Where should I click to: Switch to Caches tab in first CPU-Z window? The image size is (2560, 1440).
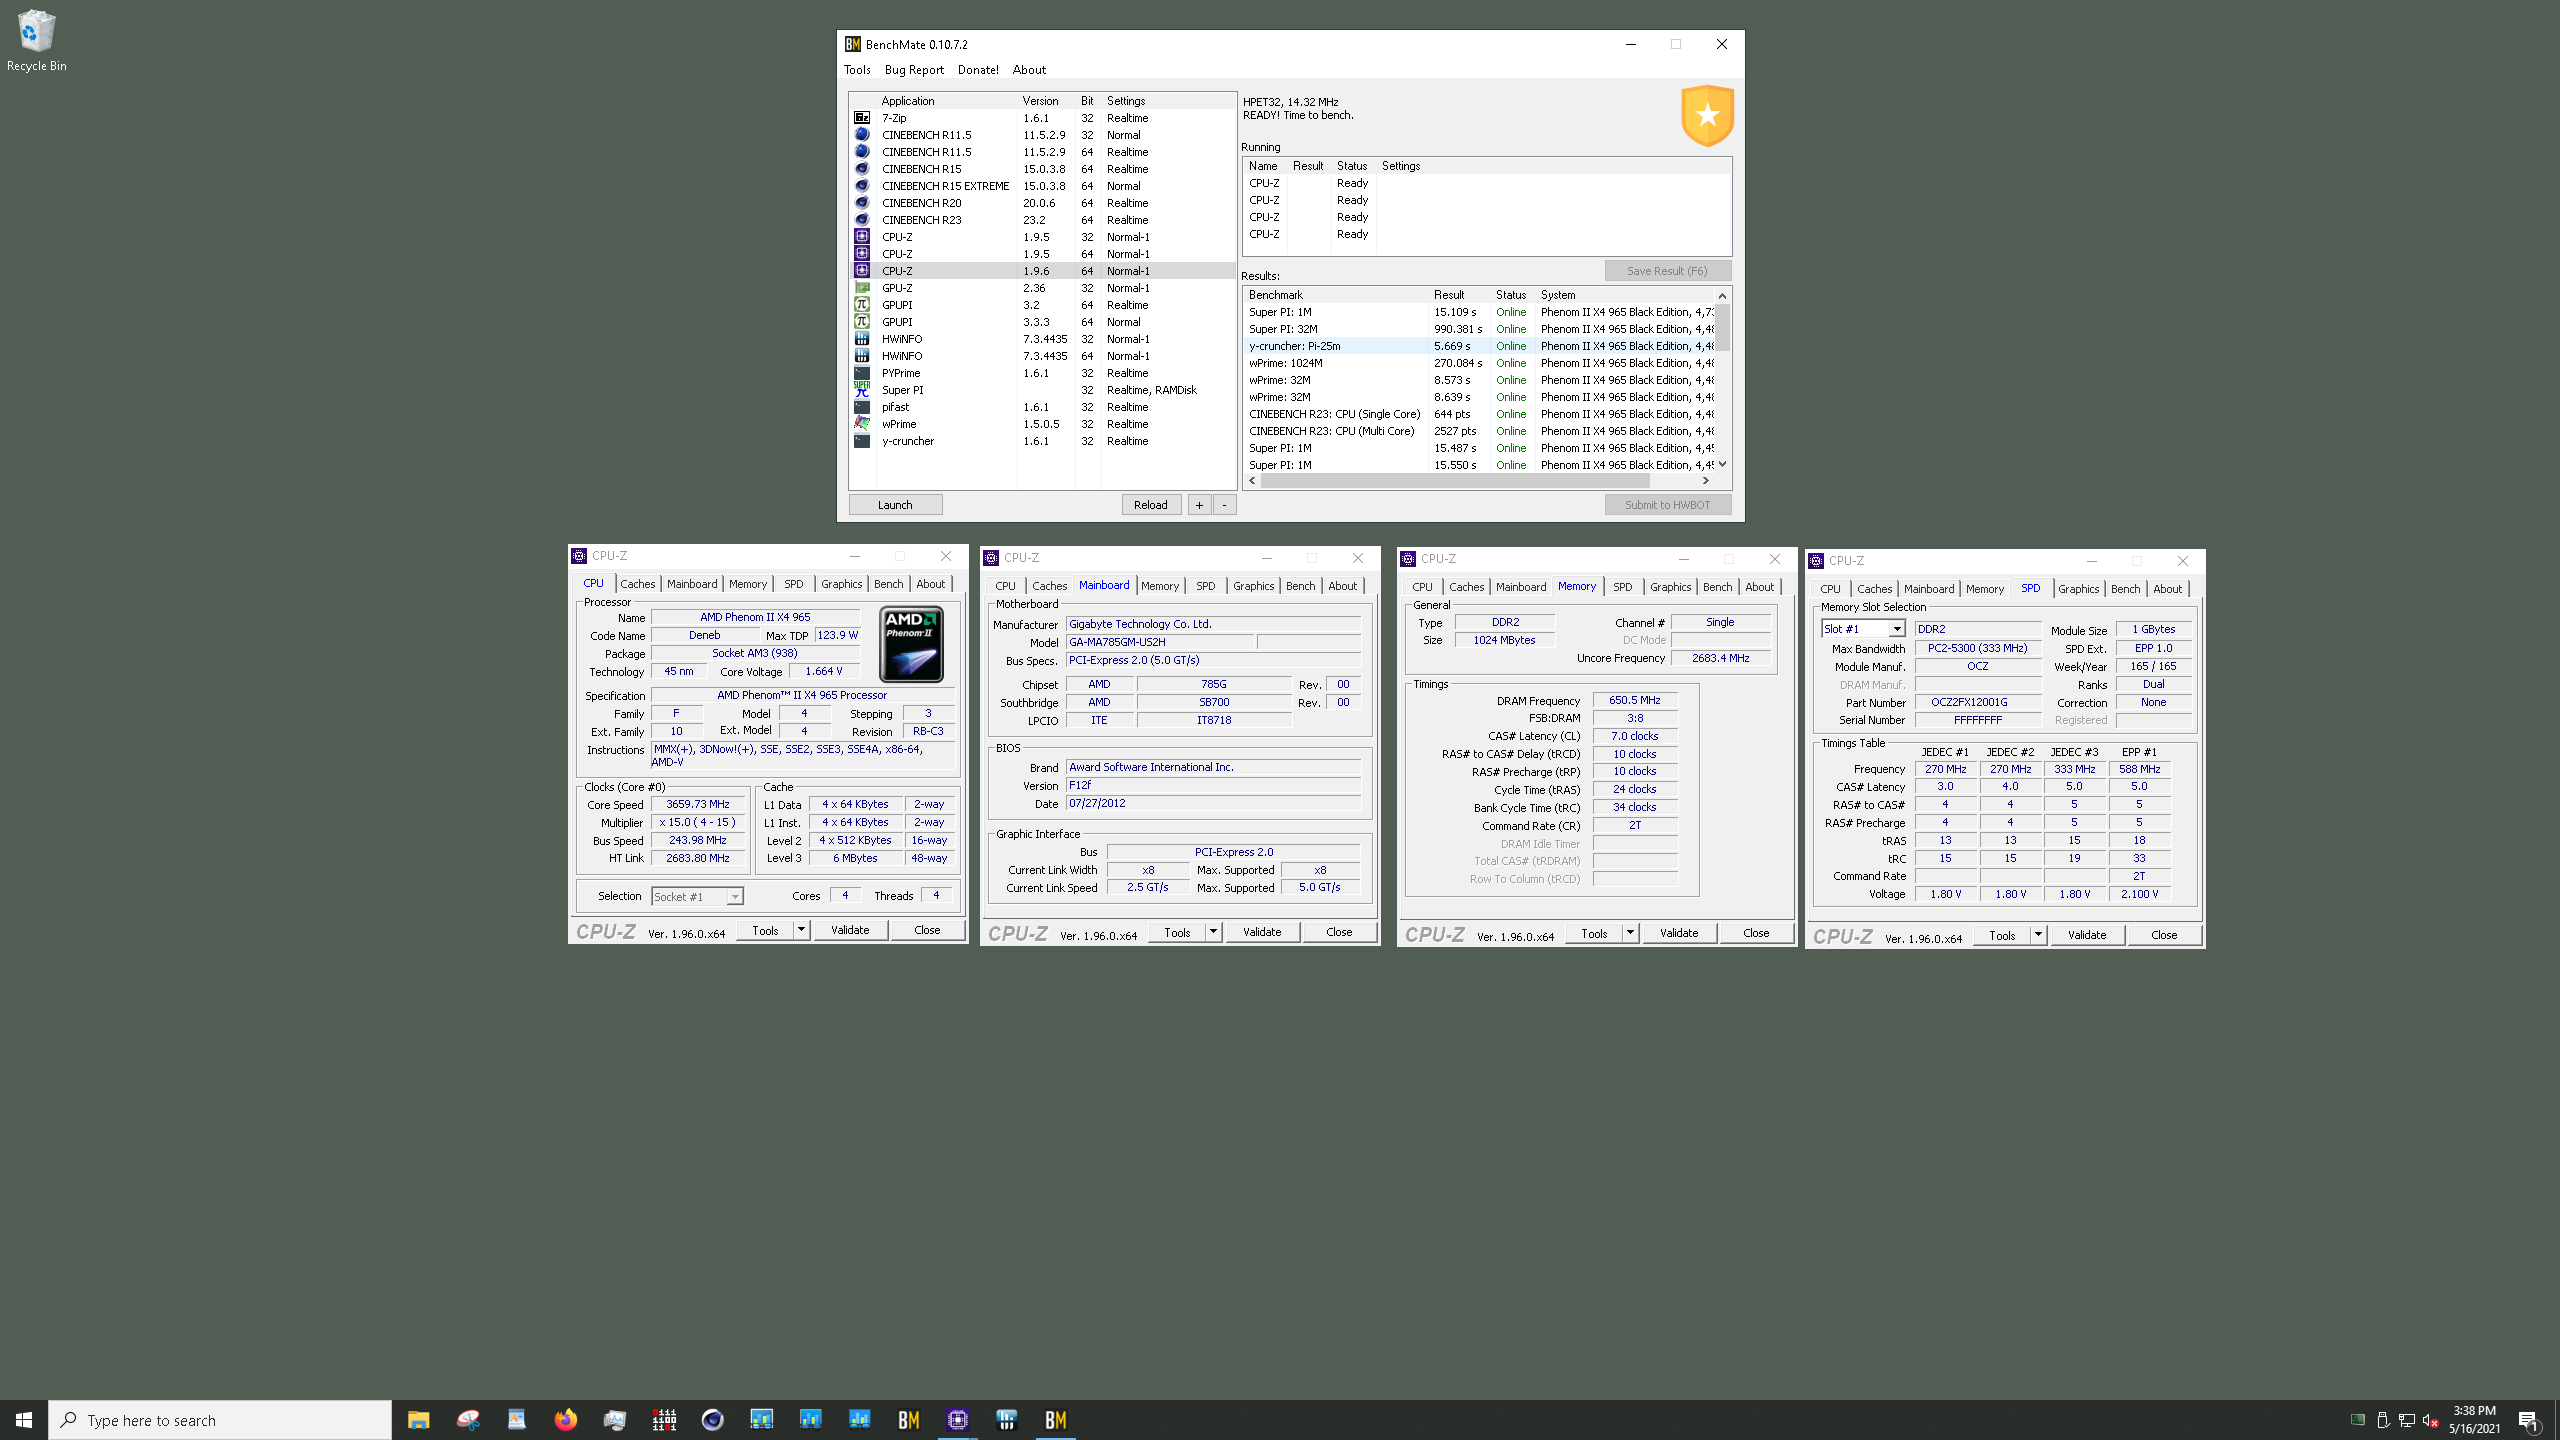click(x=638, y=584)
